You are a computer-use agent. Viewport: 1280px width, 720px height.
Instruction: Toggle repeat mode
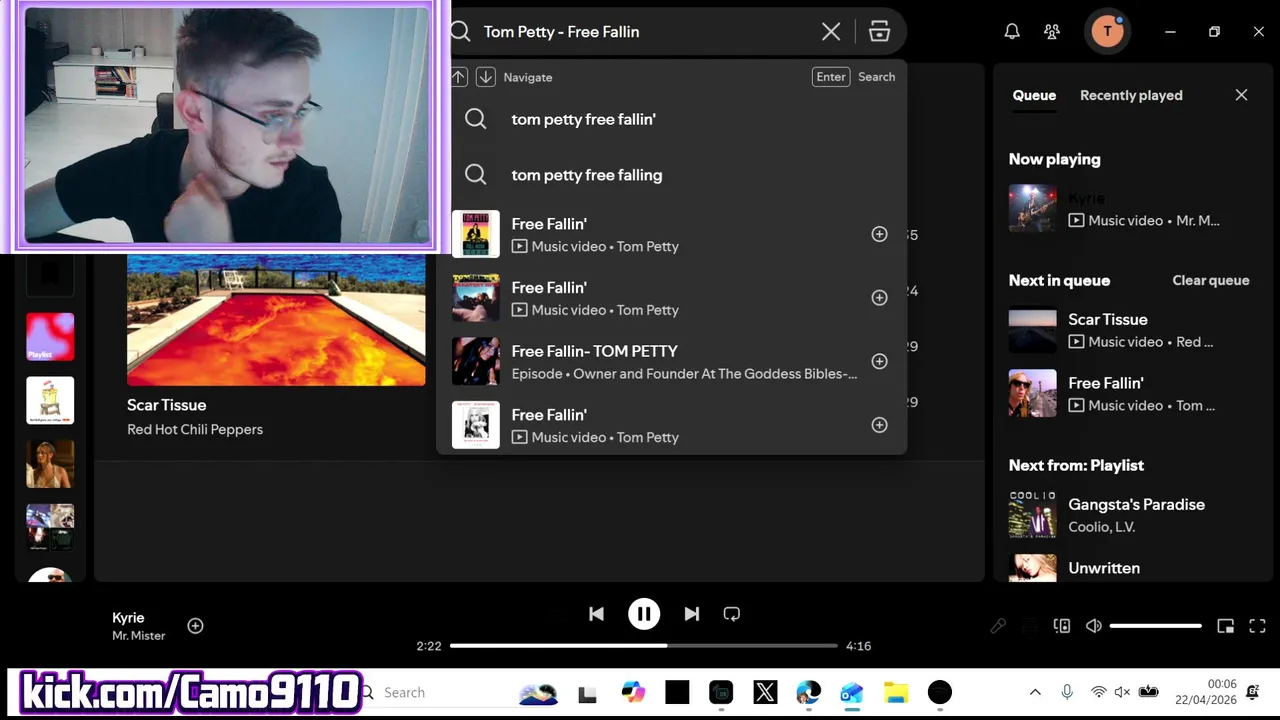tap(732, 614)
